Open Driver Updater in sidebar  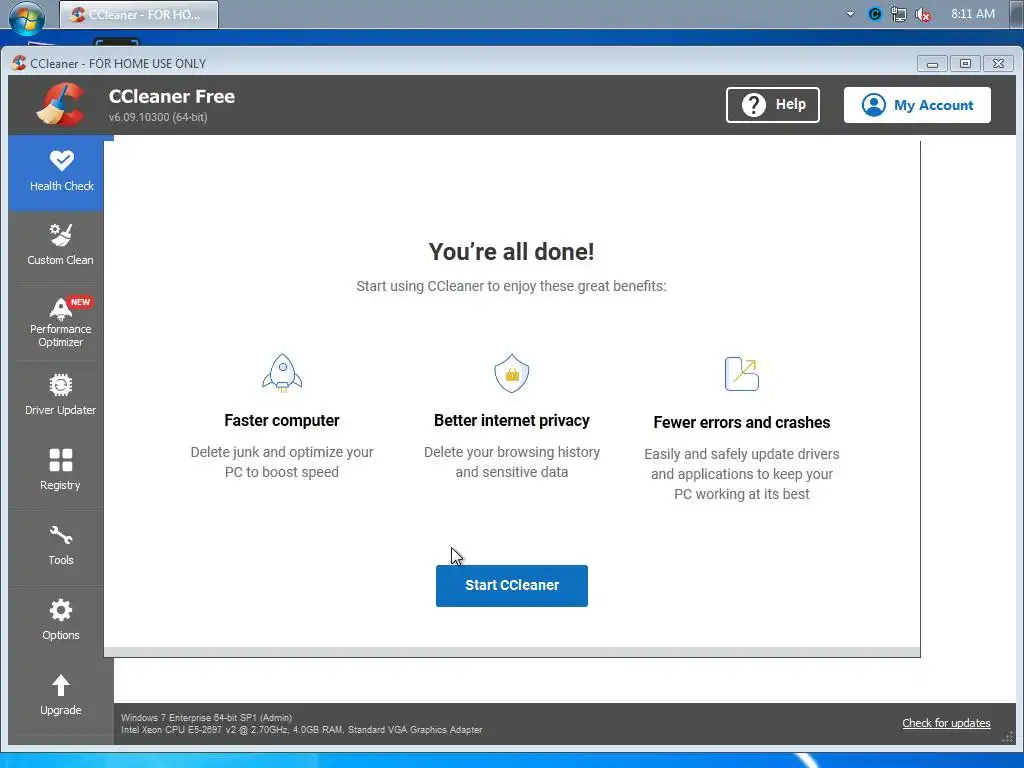click(x=60, y=394)
